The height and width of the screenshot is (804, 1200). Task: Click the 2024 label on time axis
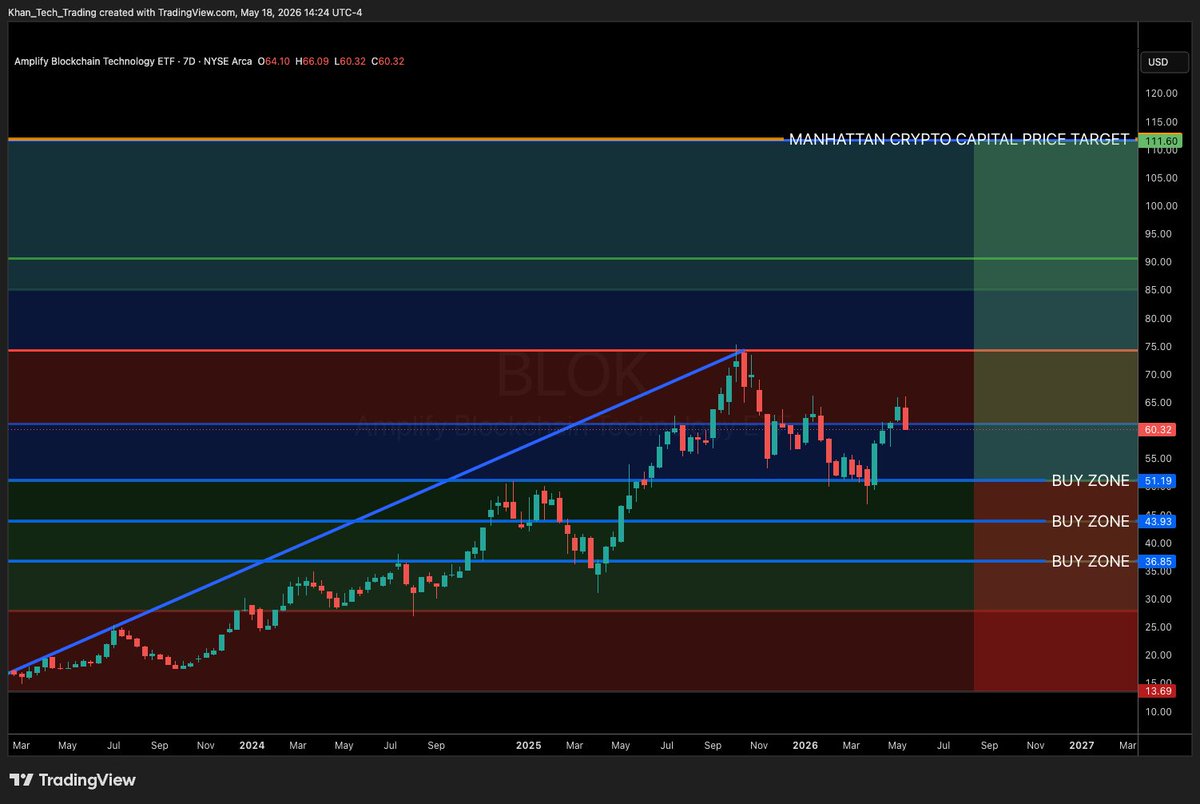[252, 745]
